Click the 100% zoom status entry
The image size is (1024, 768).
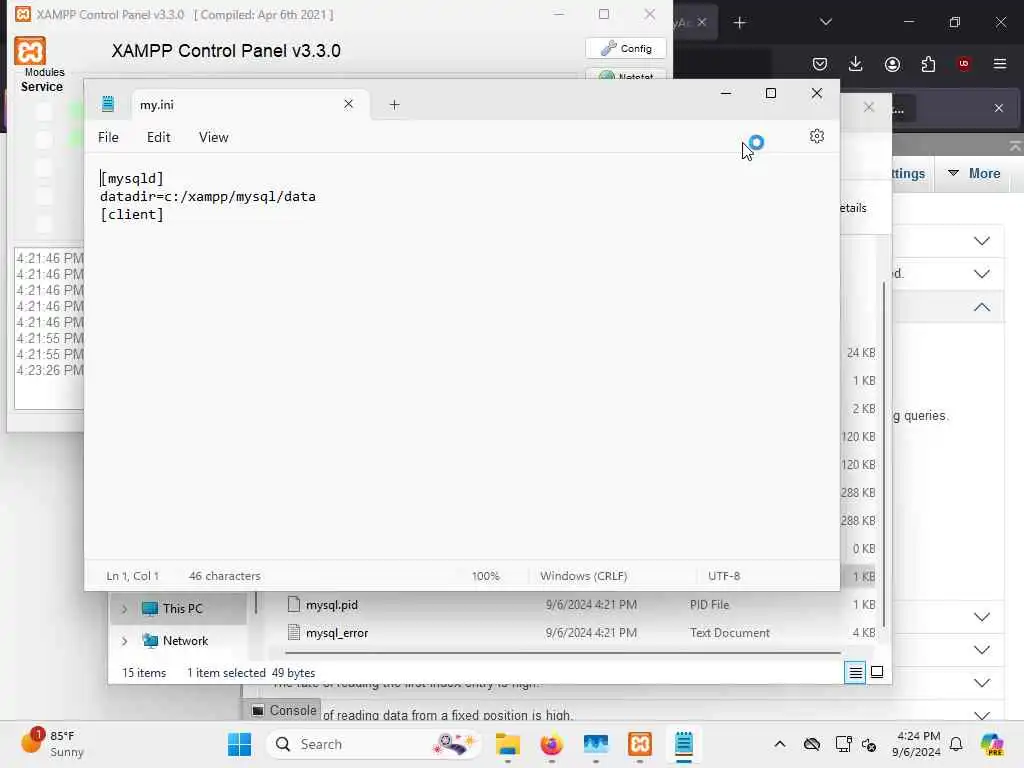point(485,576)
